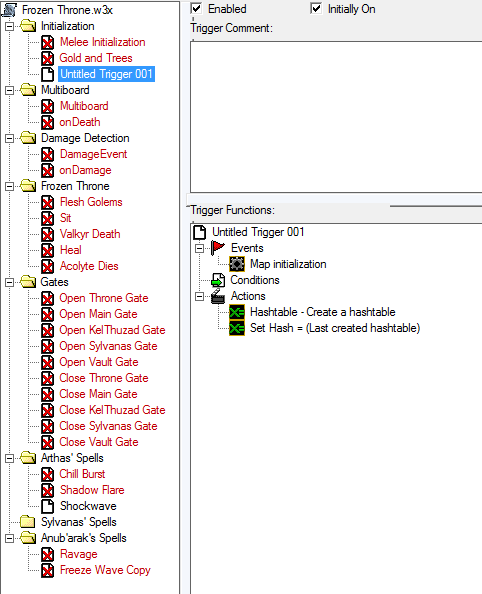Collapse the Actions node in Trigger Functions
The height and width of the screenshot is (594, 482).
(199, 297)
